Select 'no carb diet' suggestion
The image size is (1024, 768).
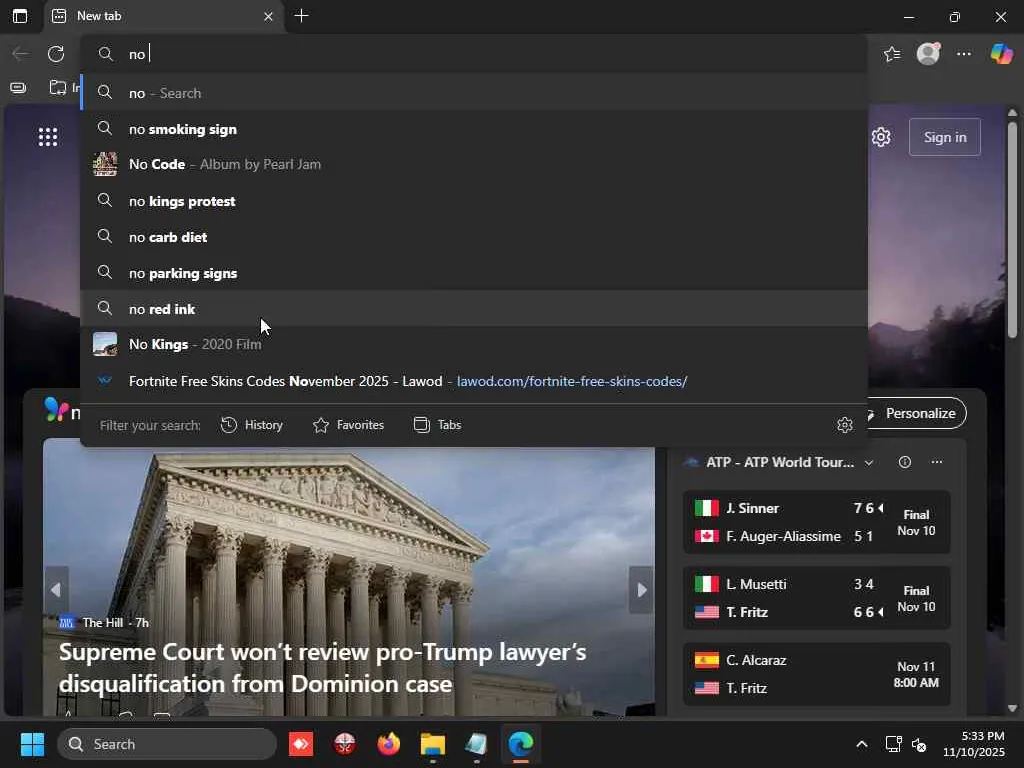point(473,236)
